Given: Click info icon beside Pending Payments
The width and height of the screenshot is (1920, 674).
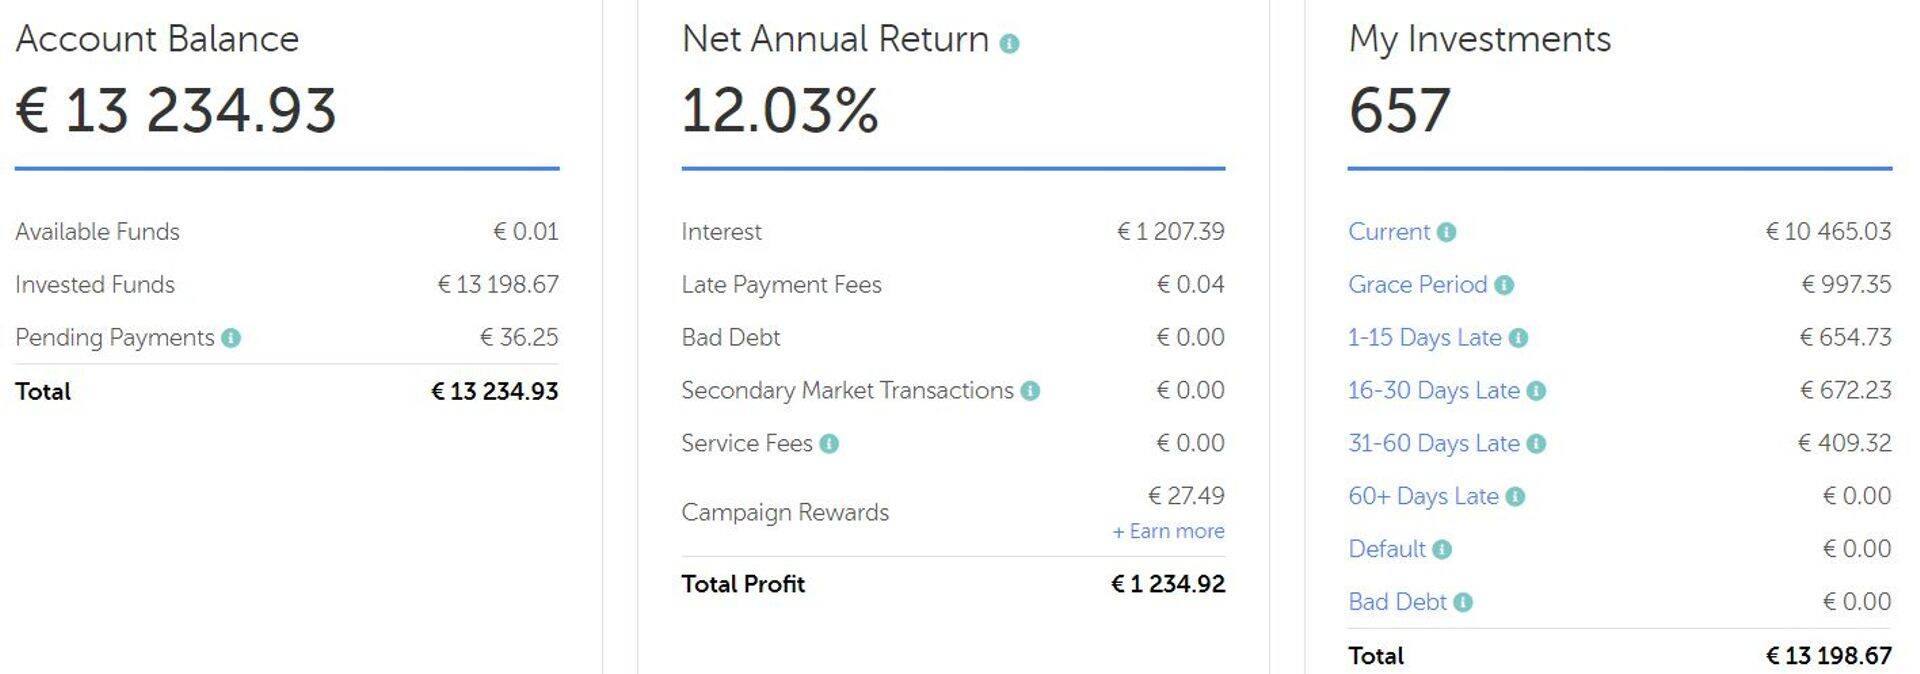Looking at the screenshot, I should point(231,338).
